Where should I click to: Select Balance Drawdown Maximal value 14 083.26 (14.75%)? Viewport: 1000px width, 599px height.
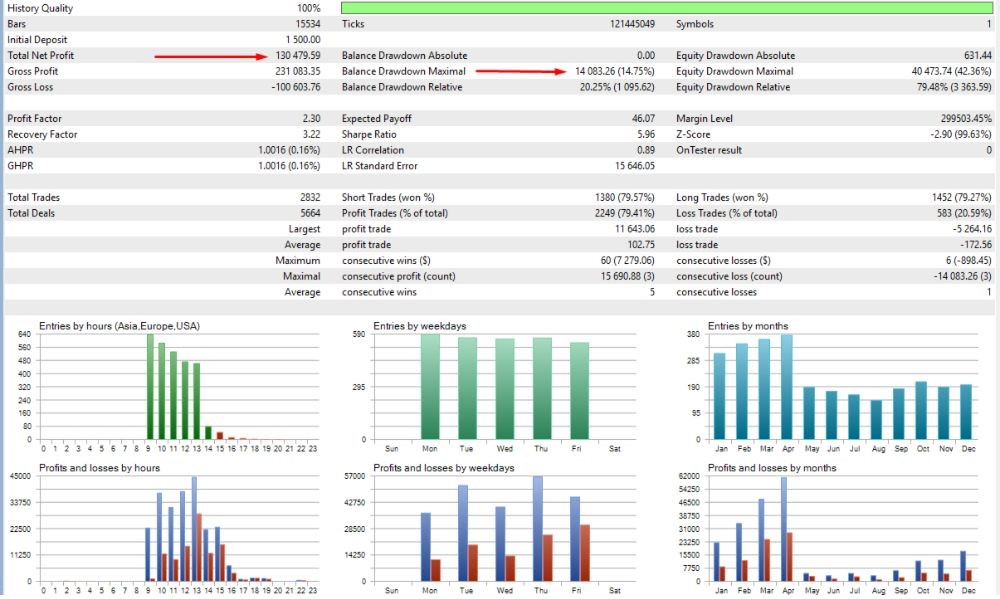[615, 71]
